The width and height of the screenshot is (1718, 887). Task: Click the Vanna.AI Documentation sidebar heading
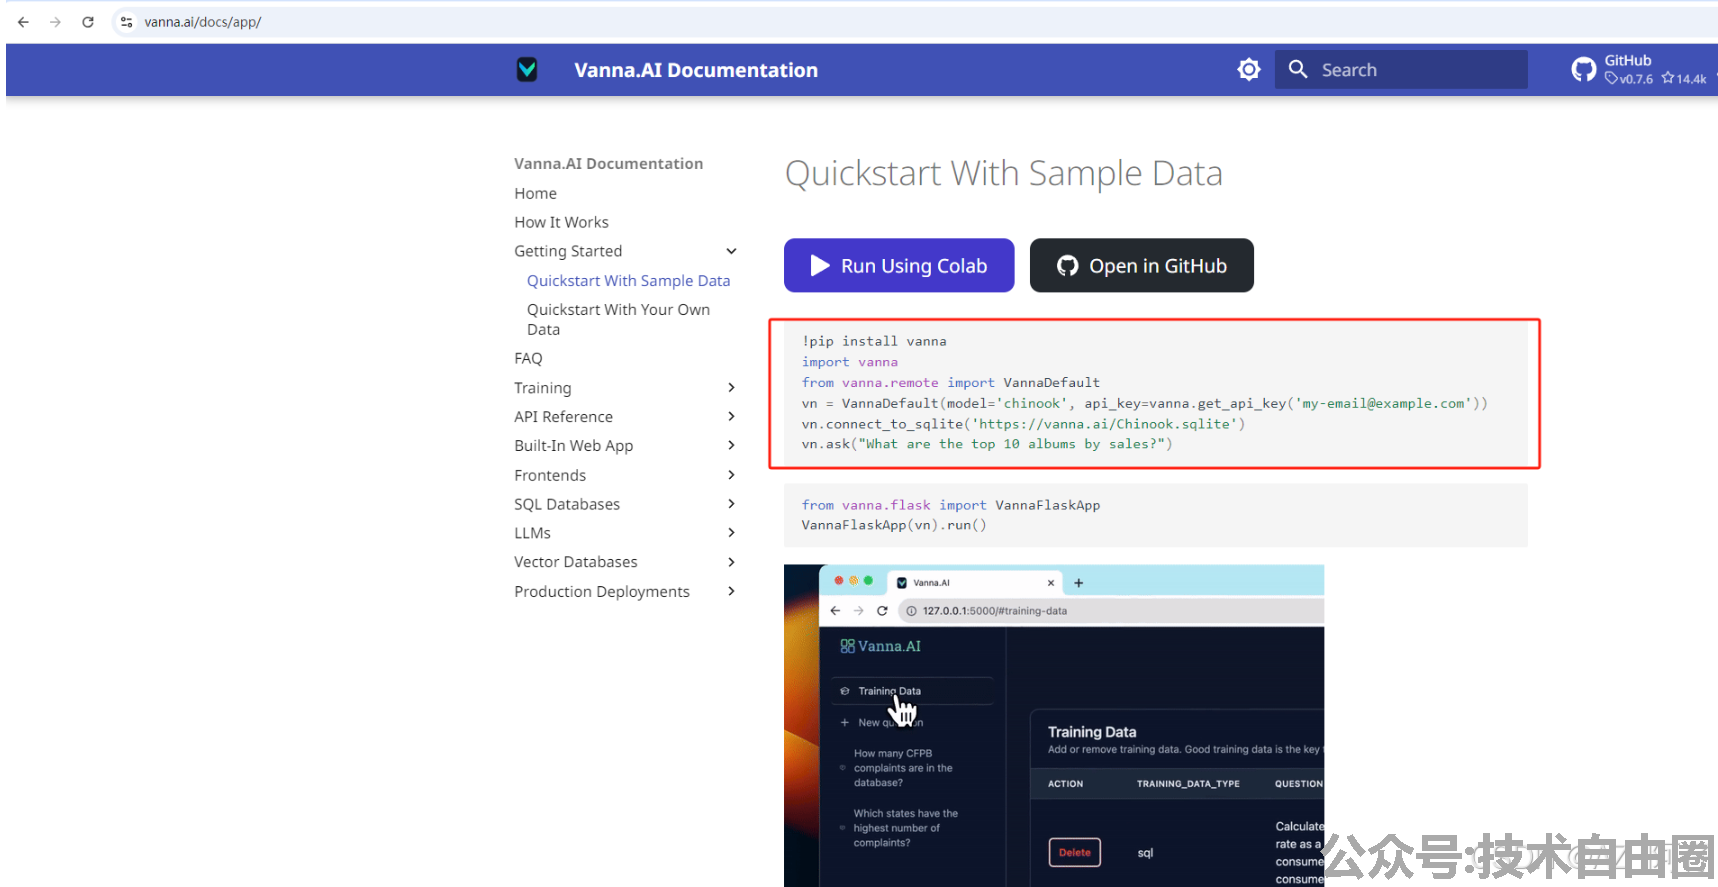coord(608,163)
